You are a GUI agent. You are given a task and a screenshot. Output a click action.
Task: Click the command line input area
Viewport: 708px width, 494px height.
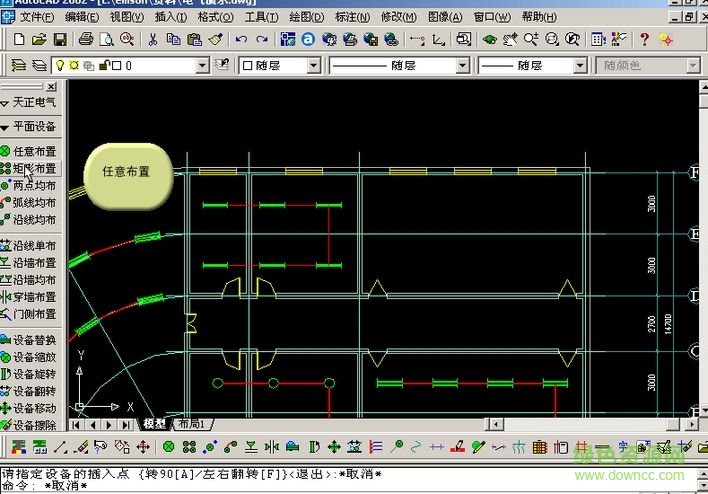[300, 486]
